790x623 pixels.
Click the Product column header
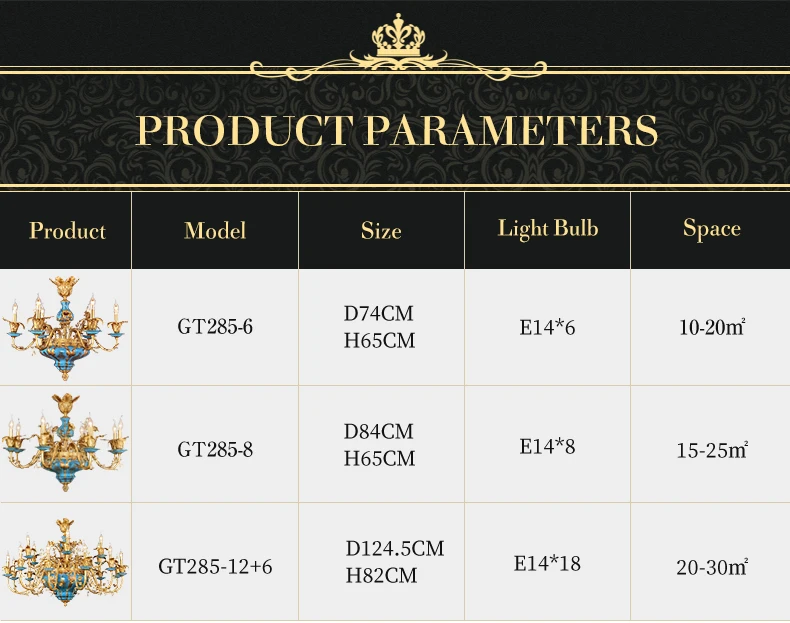pyautogui.click(x=67, y=231)
